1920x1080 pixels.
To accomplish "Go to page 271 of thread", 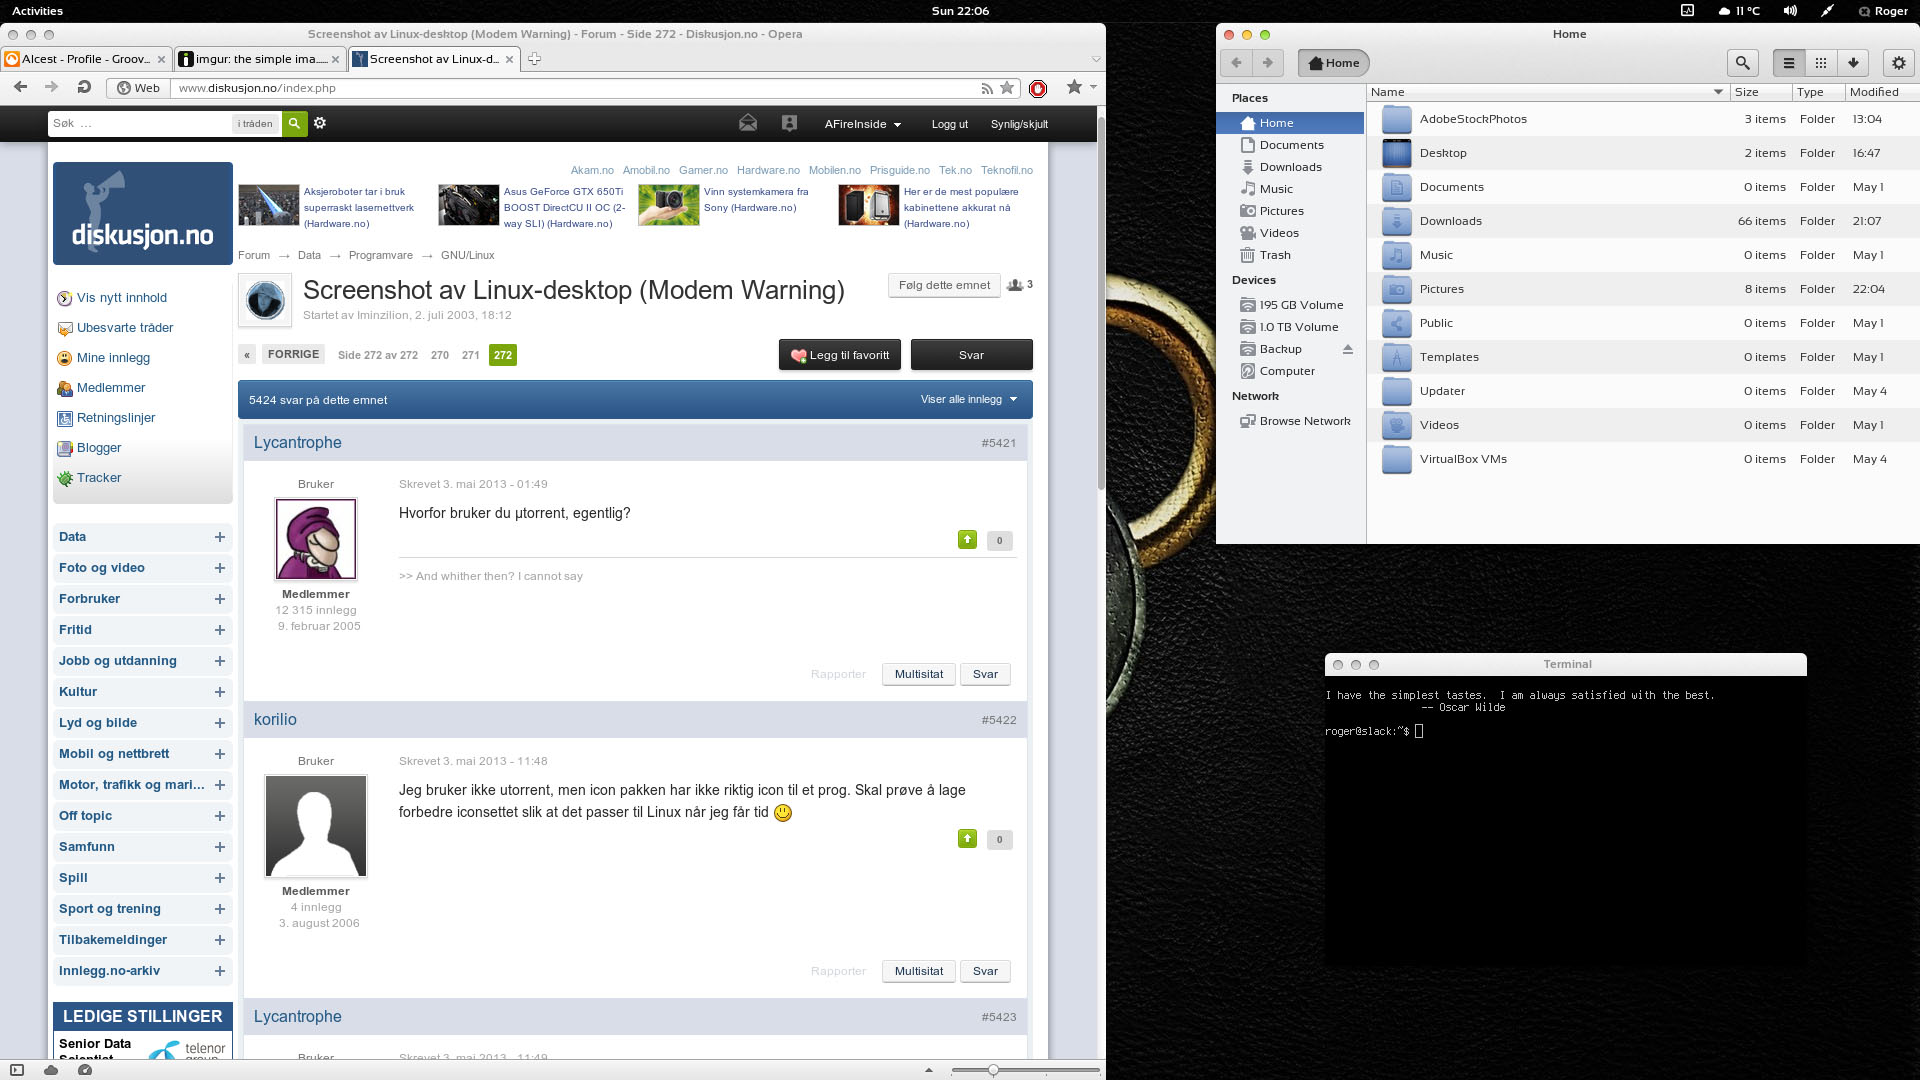I will tap(471, 355).
